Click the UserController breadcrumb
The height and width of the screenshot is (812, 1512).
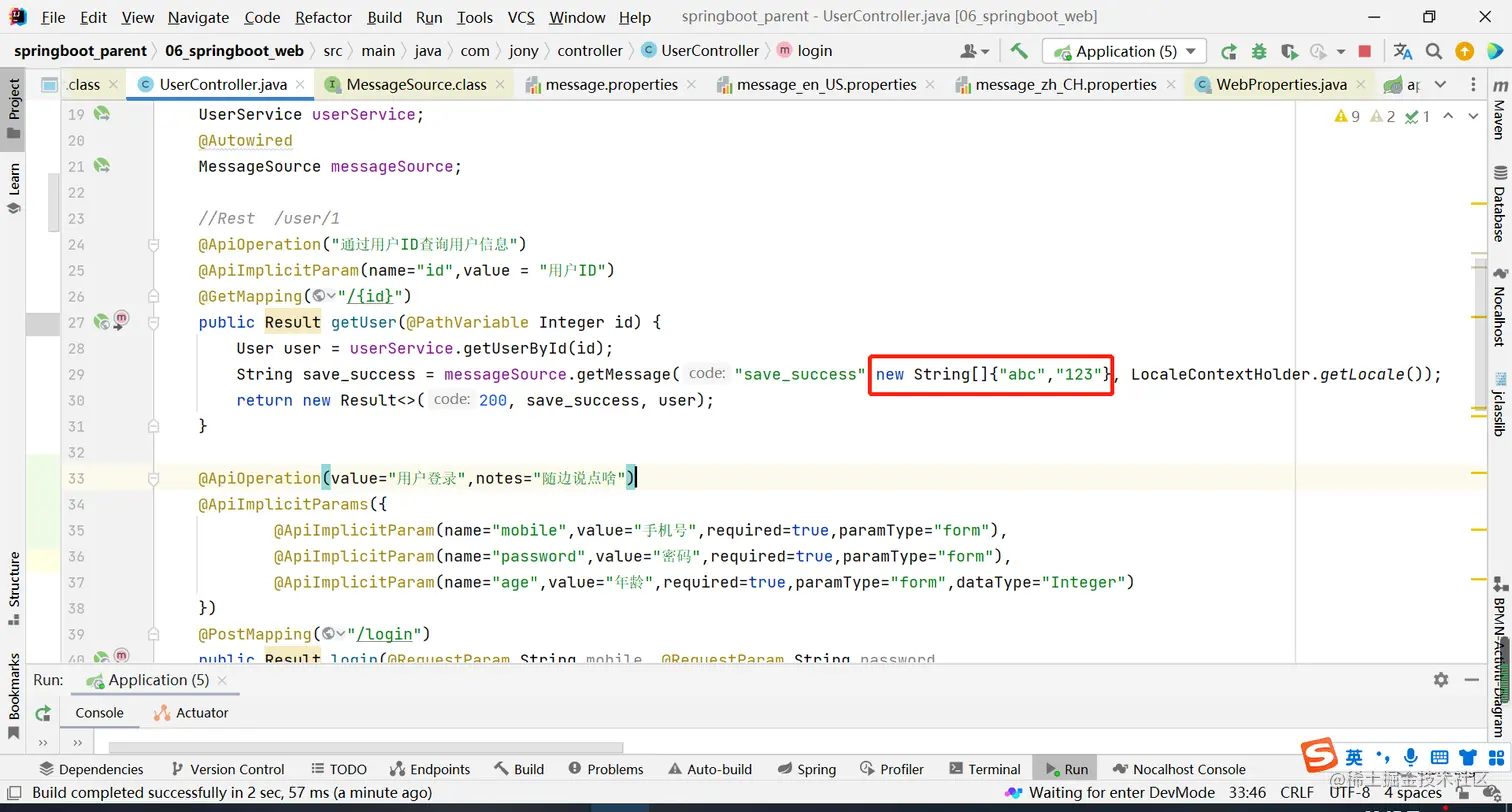[699, 51]
